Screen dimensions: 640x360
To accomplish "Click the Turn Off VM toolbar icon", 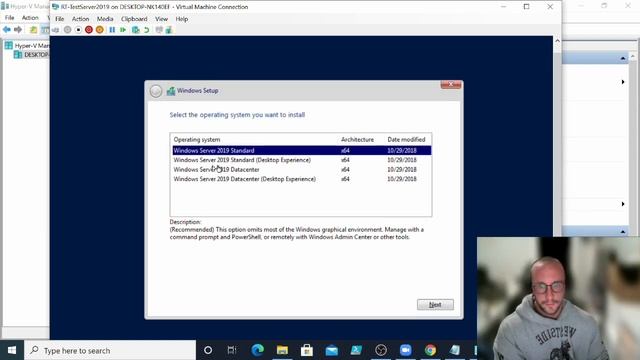I will 78,30.
